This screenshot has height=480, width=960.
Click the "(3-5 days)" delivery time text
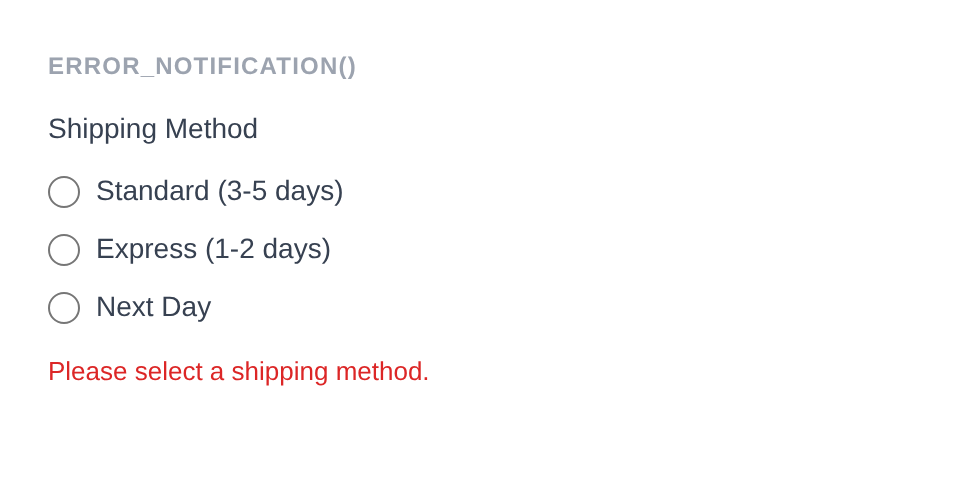[280, 191]
